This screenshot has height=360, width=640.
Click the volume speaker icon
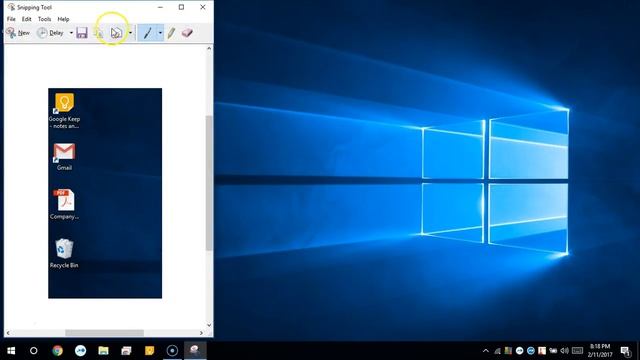click(x=564, y=351)
